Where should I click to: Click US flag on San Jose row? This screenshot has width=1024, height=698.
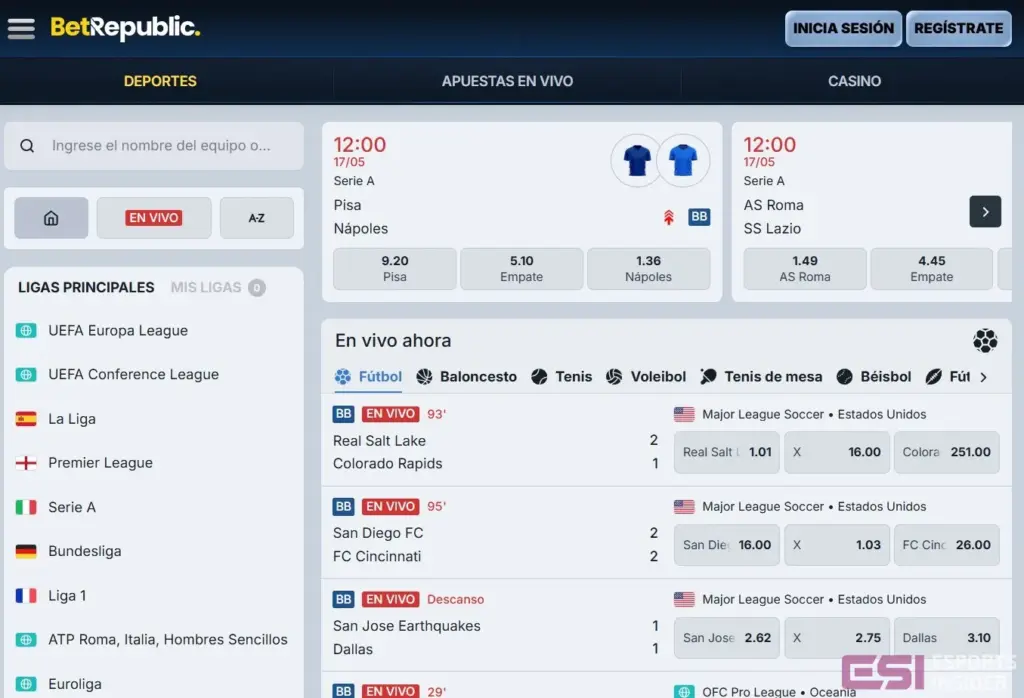coord(684,599)
